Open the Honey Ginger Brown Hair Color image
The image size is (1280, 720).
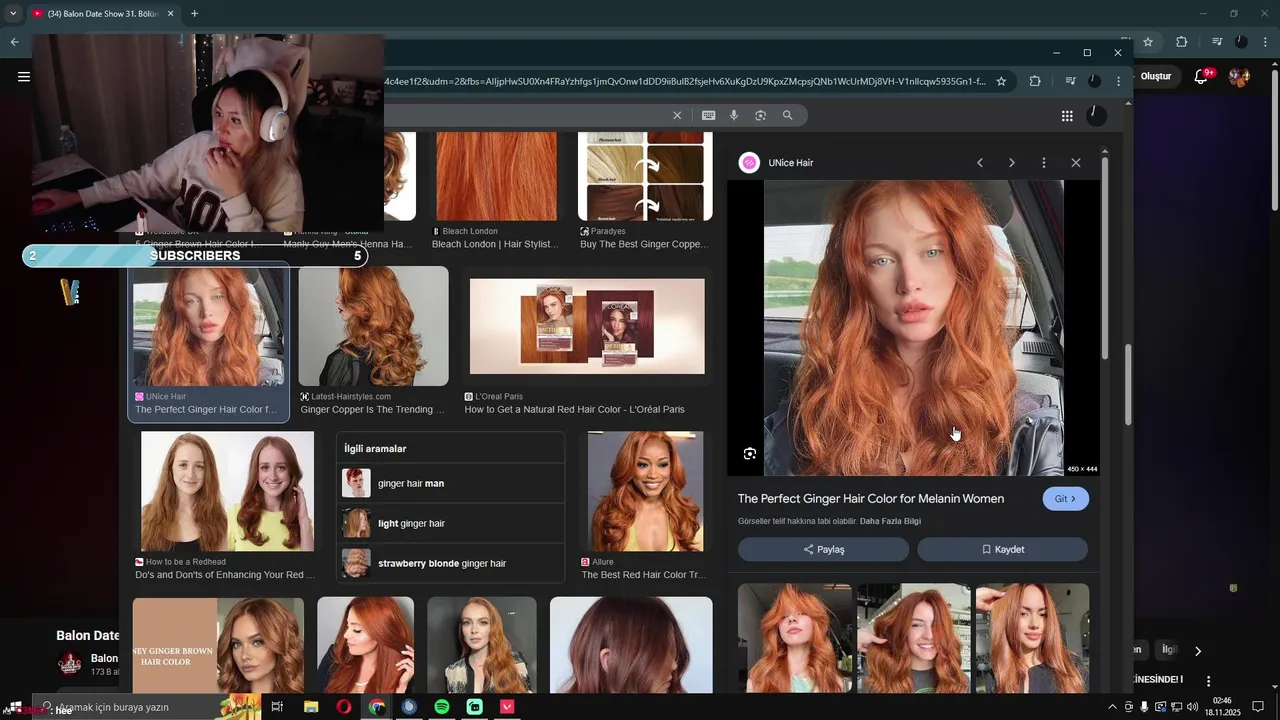click(x=218, y=645)
